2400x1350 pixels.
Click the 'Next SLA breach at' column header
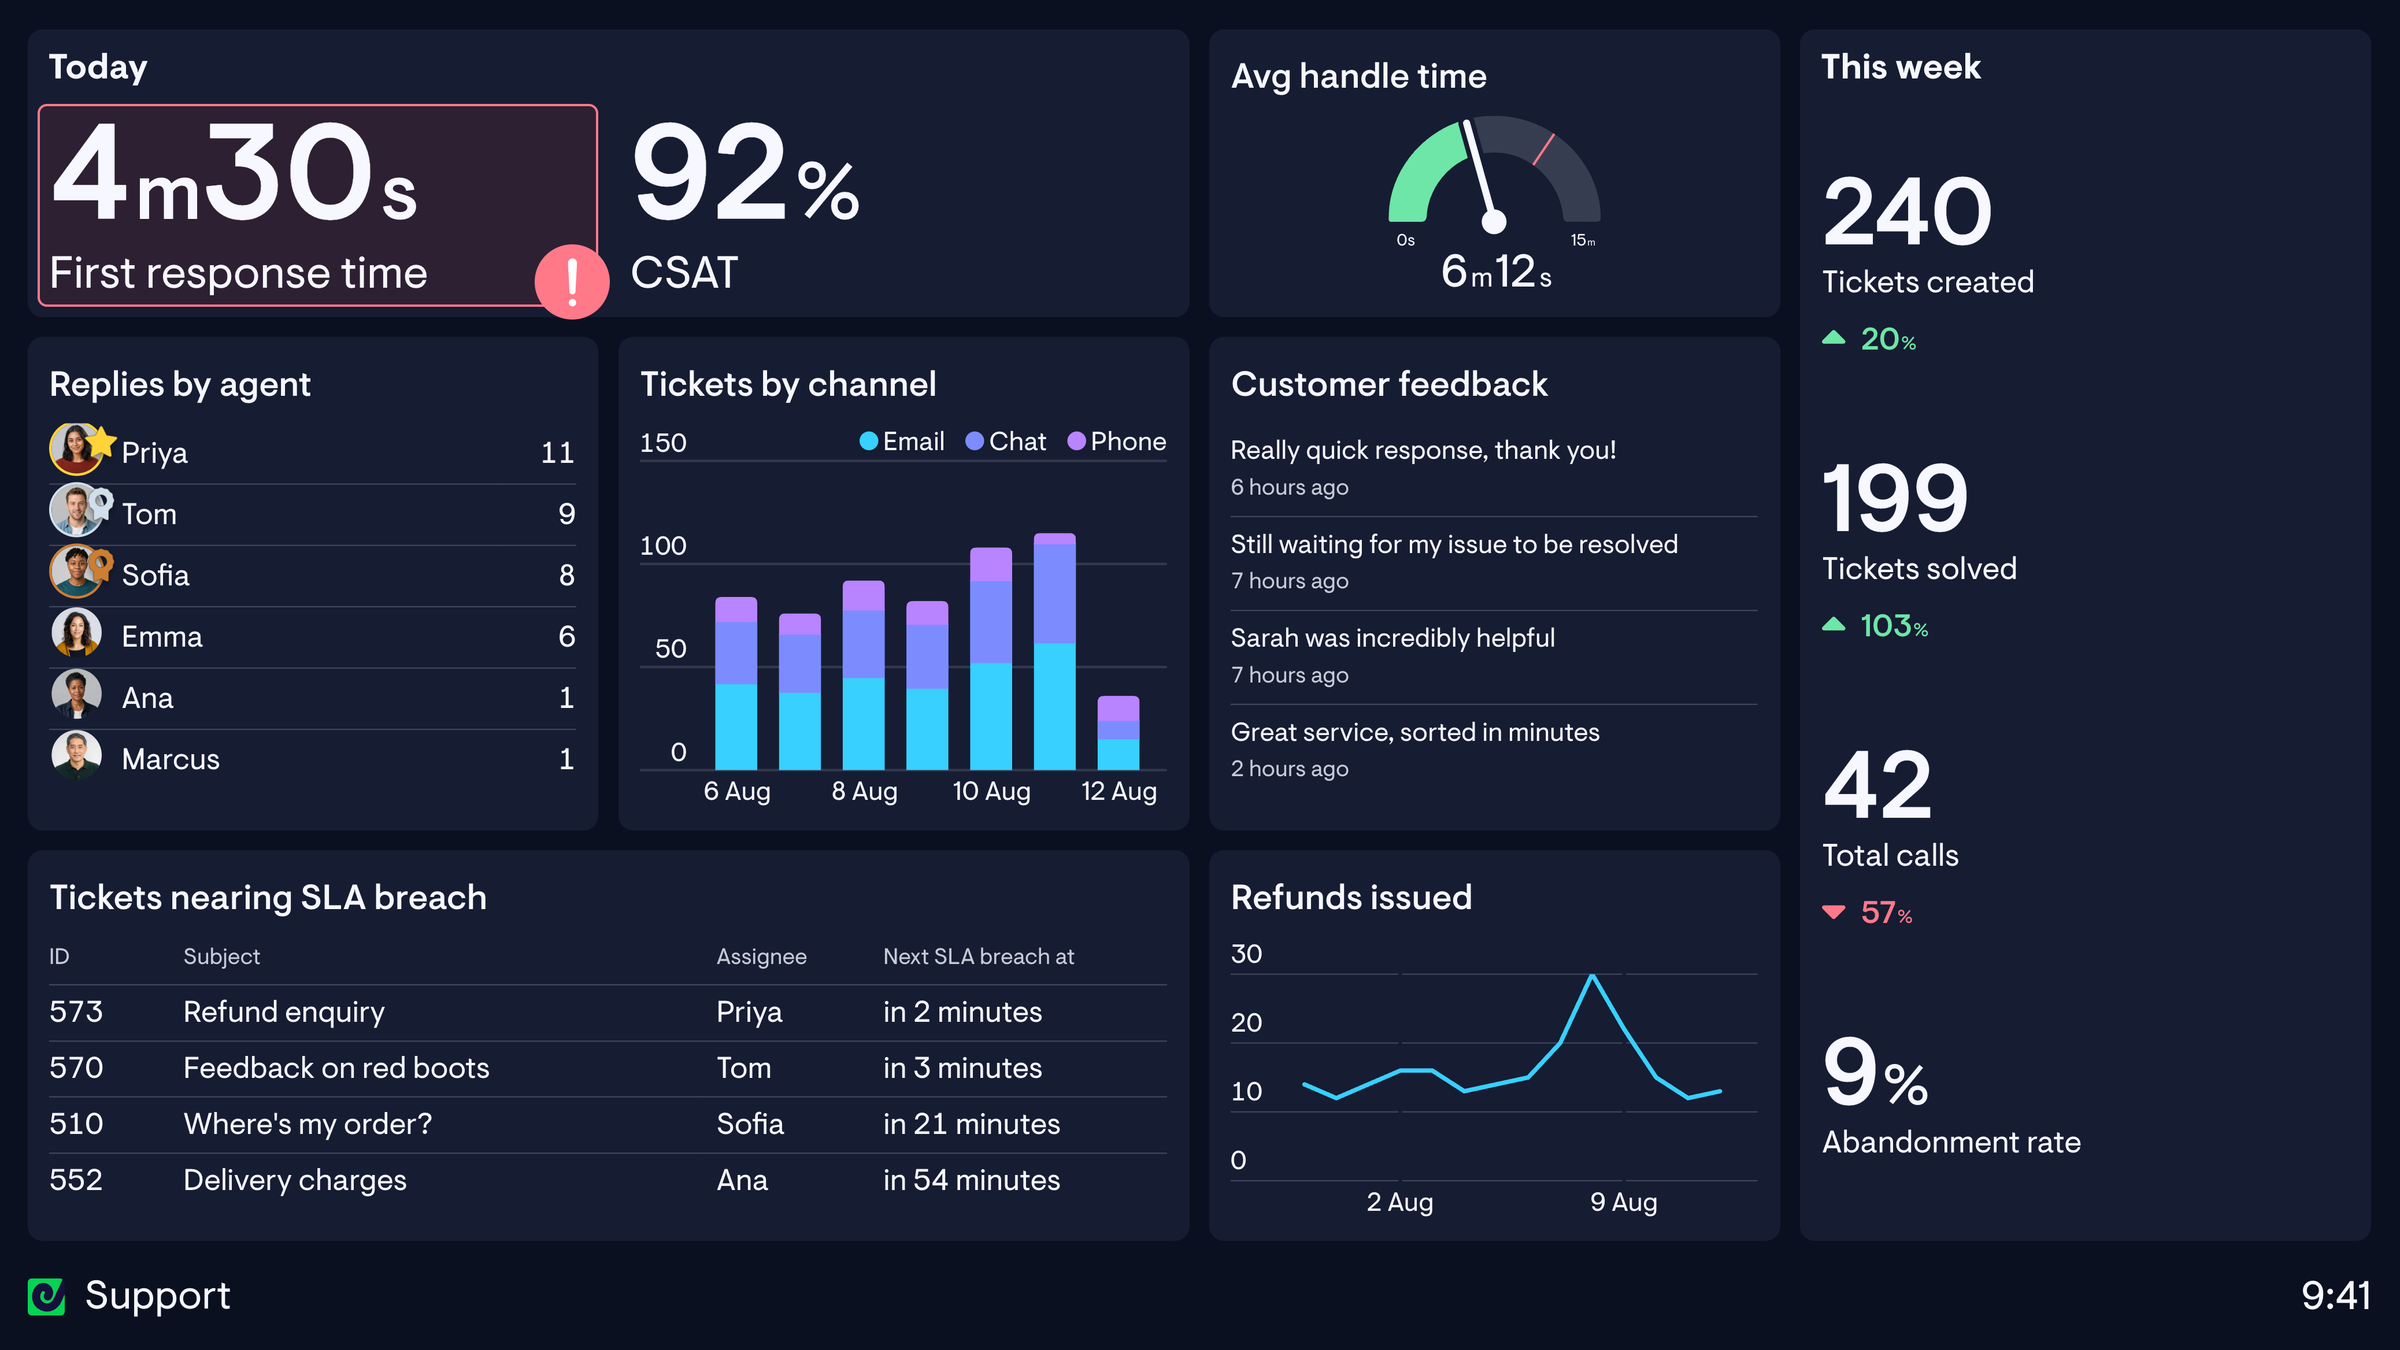click(978, 957)
